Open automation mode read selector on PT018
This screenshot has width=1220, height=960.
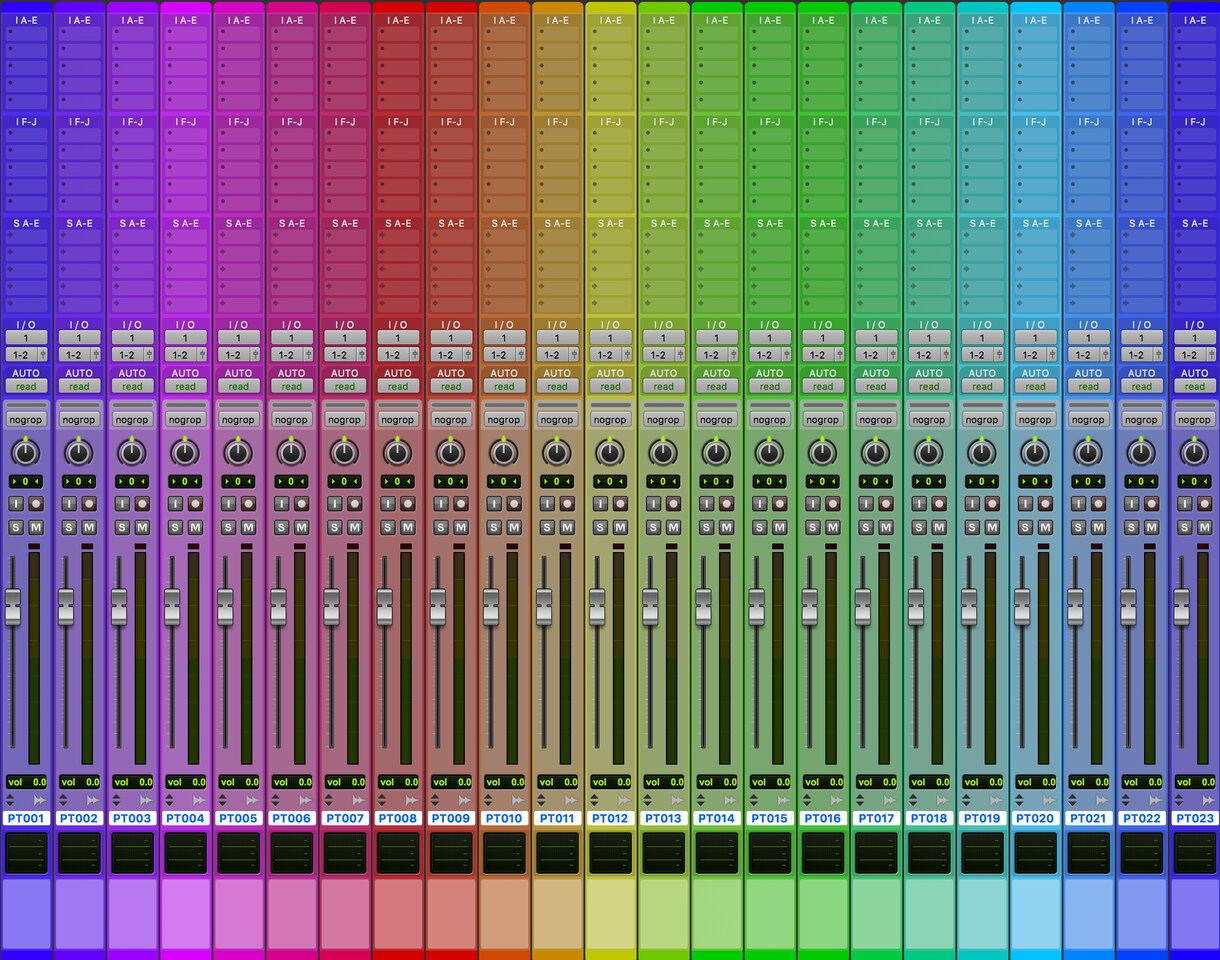928,386
